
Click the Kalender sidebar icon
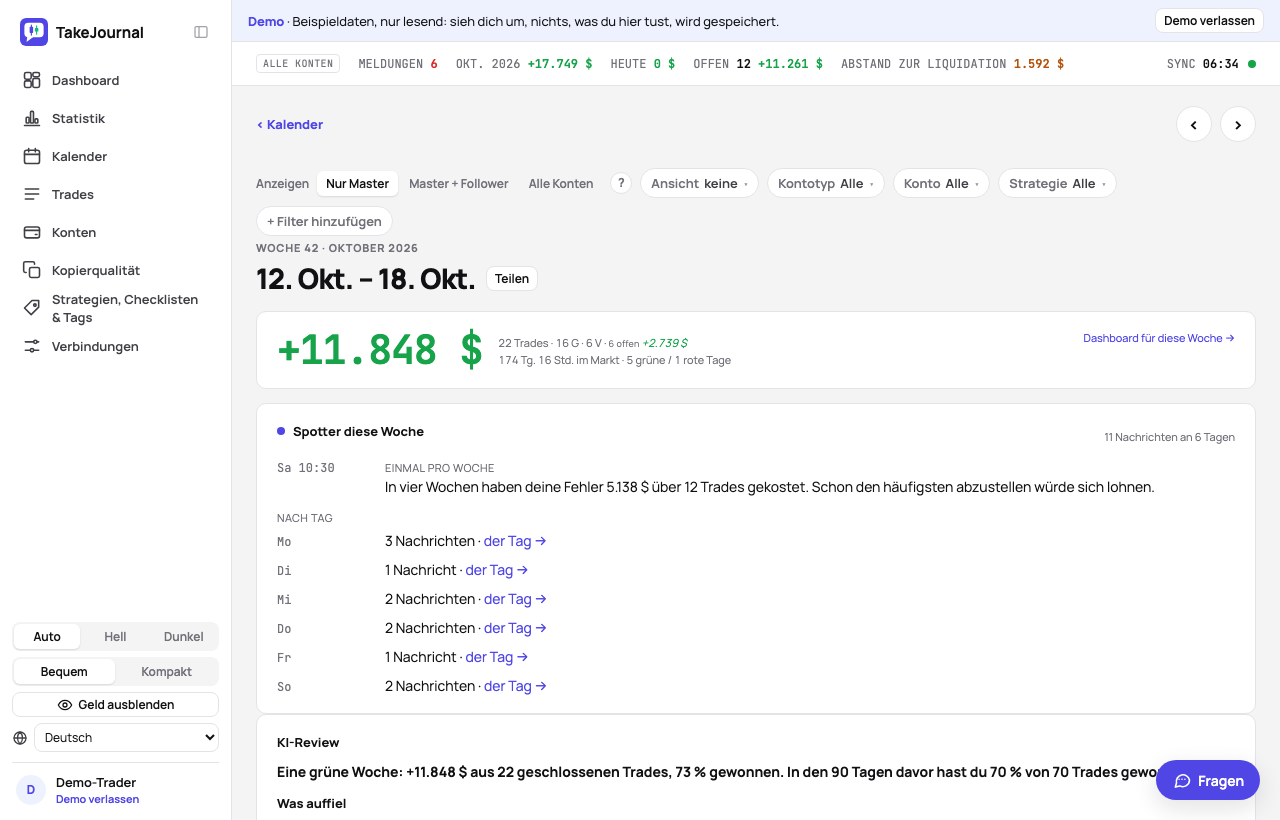click(32, 156)
